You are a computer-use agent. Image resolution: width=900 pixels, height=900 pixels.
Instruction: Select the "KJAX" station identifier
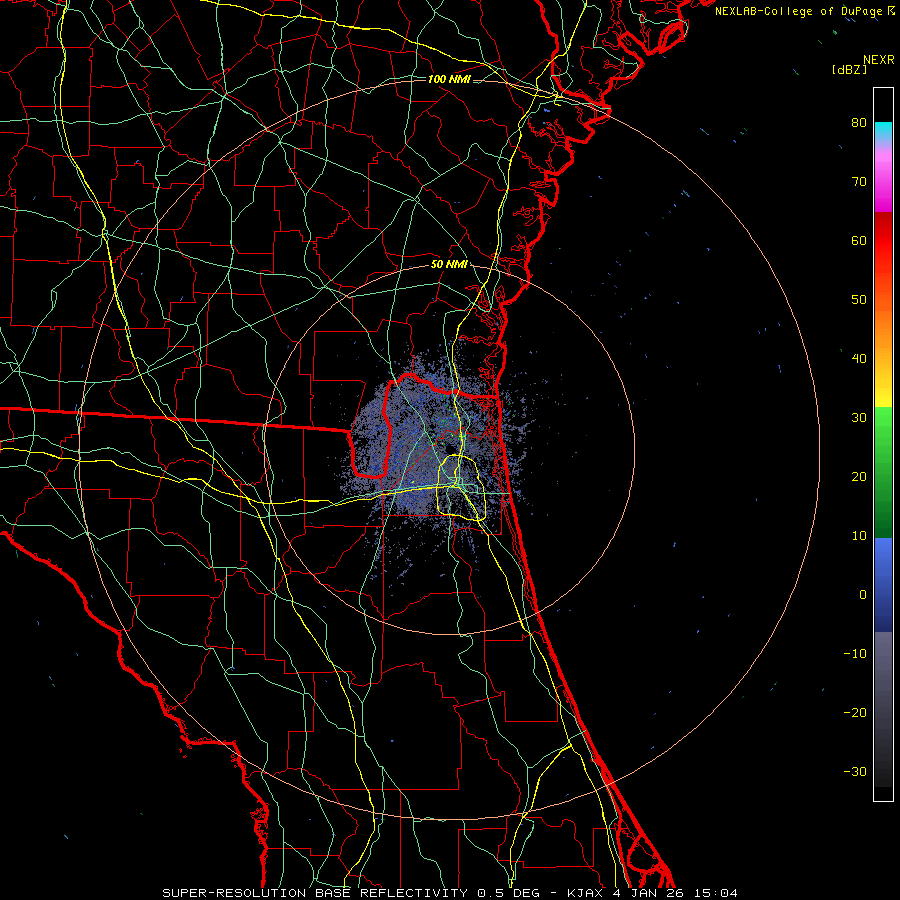(x=585, y=893)
